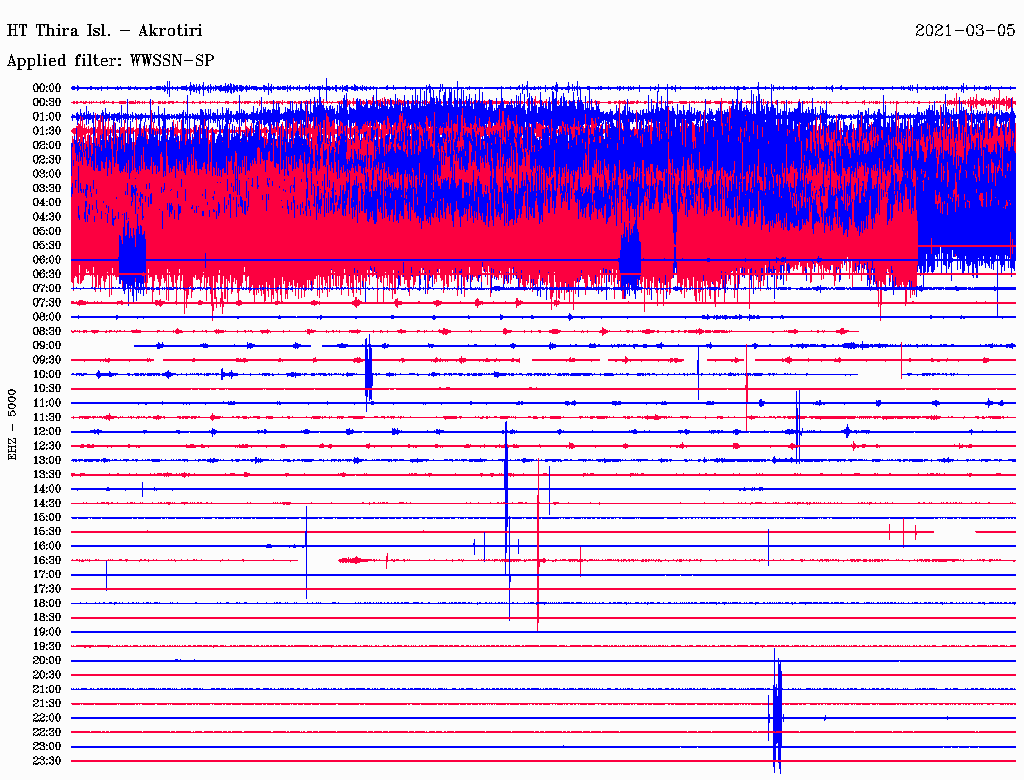Click the 'Applied filter: WWSSN-SP' text
The image size is (1024, 780).
click(x=110, y=61)
